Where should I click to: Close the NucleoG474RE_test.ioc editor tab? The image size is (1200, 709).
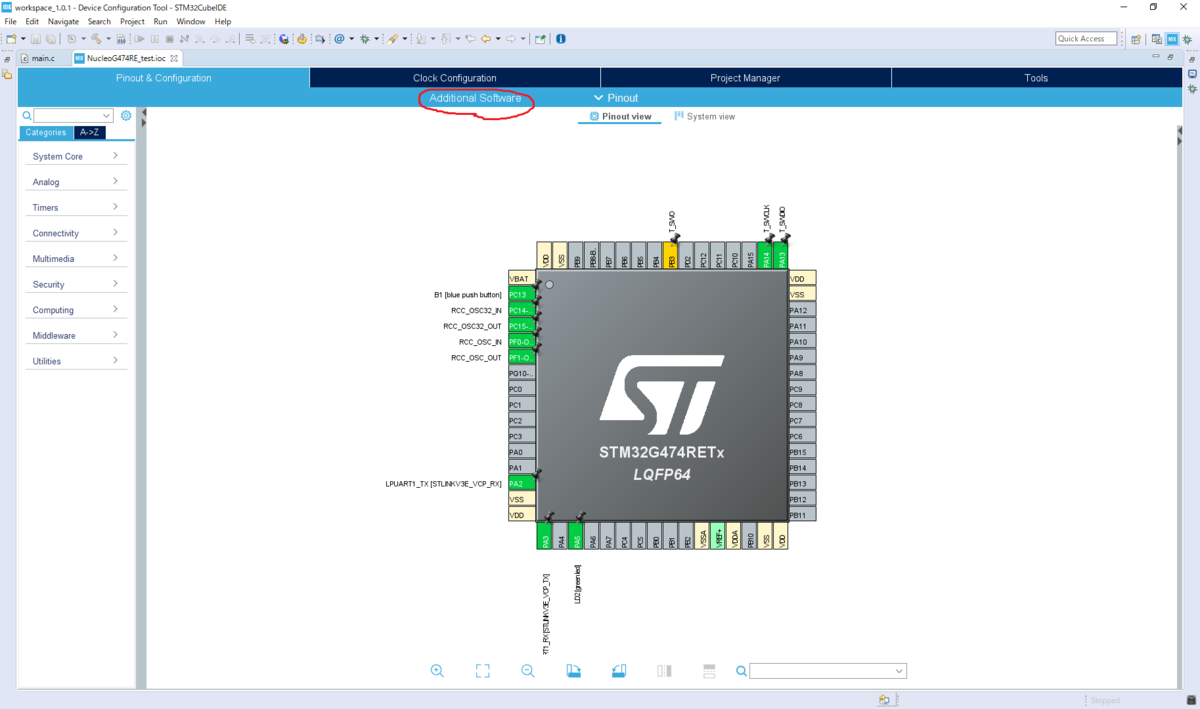coord(174,58)
